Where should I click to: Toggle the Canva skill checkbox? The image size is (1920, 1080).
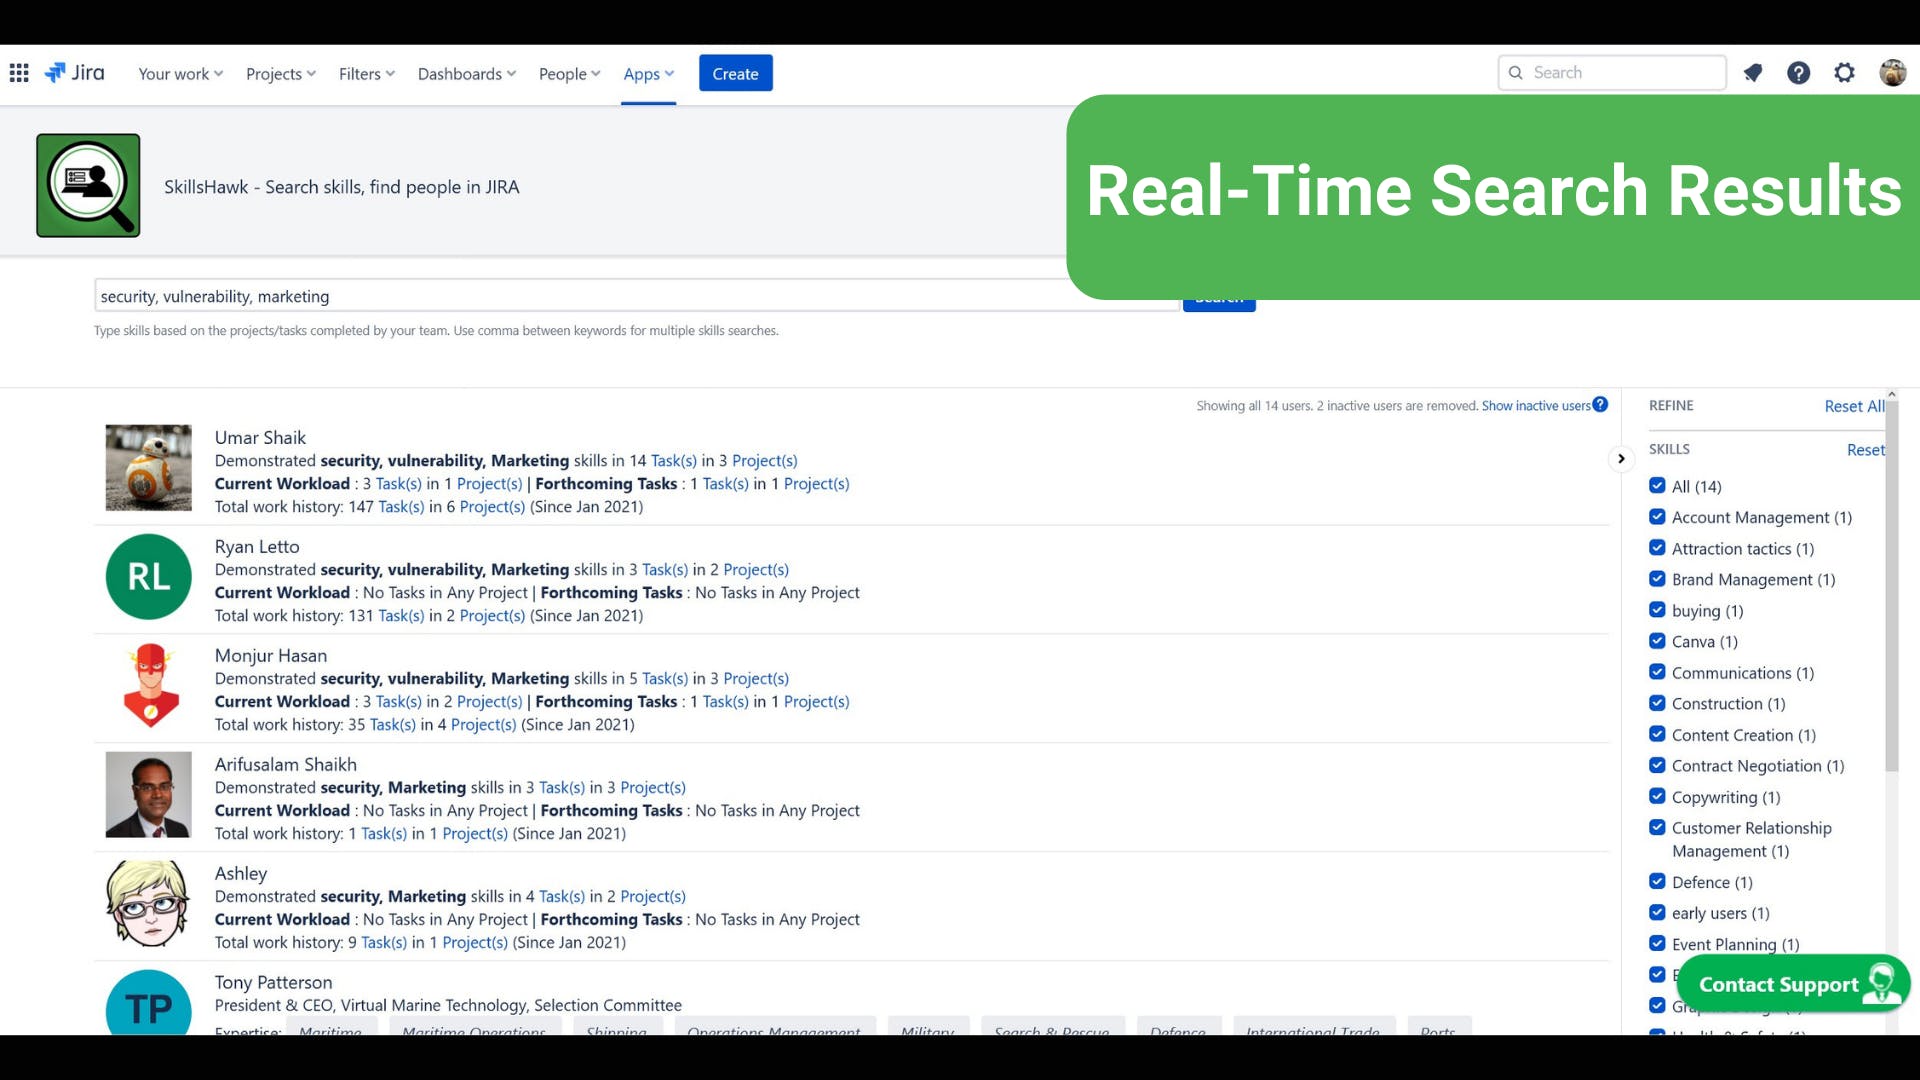(1657, 641)
